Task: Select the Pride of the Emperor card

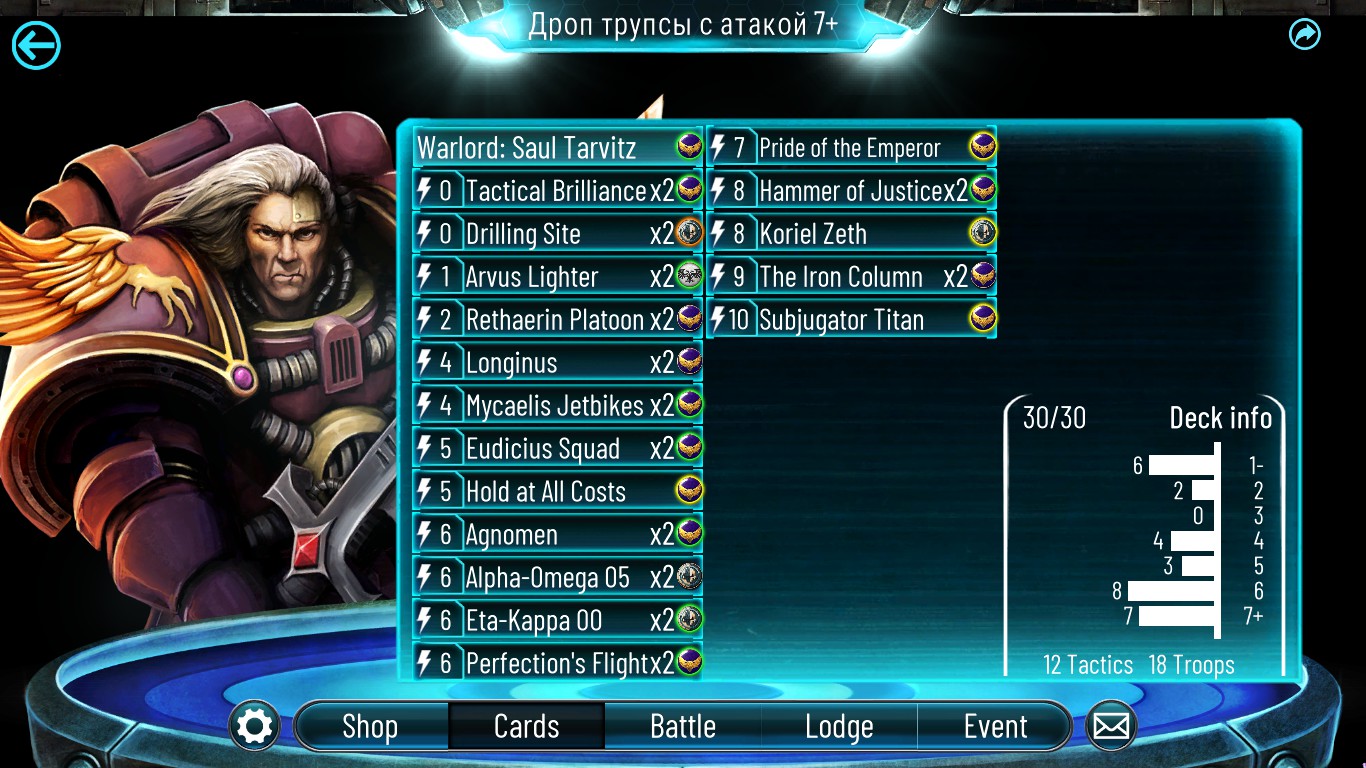Action: tap(852, 147)
